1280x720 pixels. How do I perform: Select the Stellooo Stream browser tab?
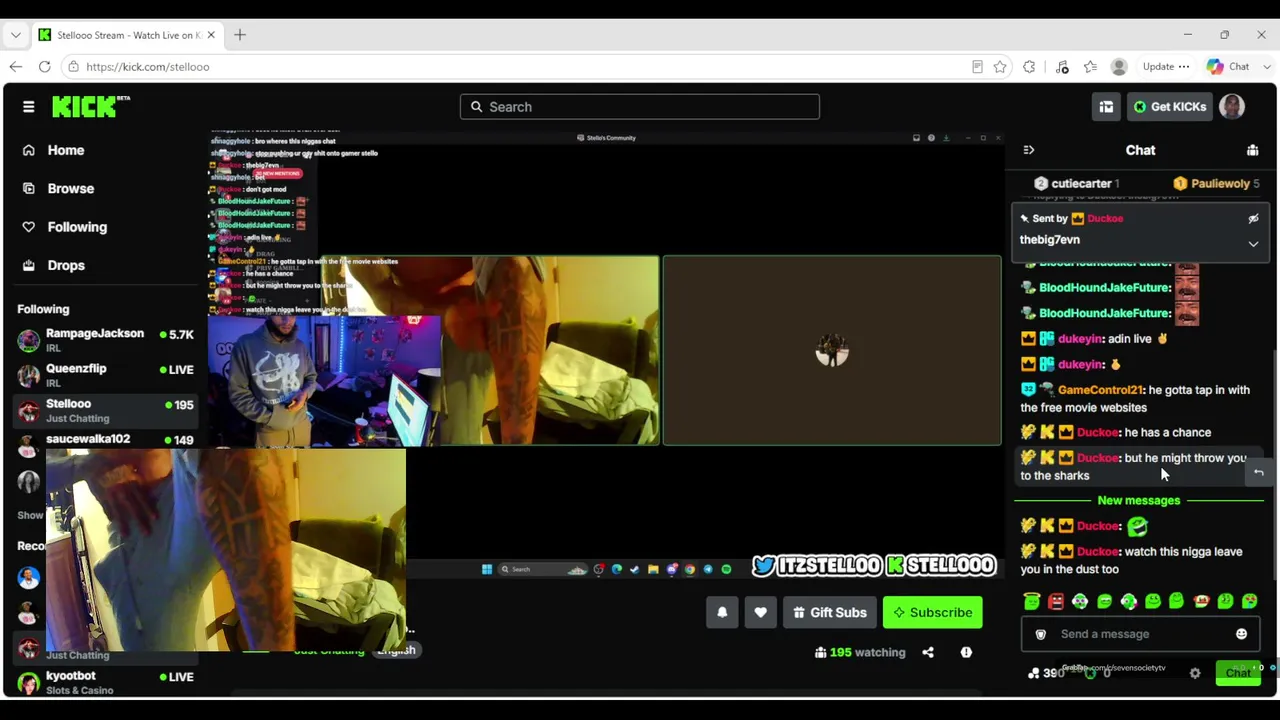(x=127, y=35)
